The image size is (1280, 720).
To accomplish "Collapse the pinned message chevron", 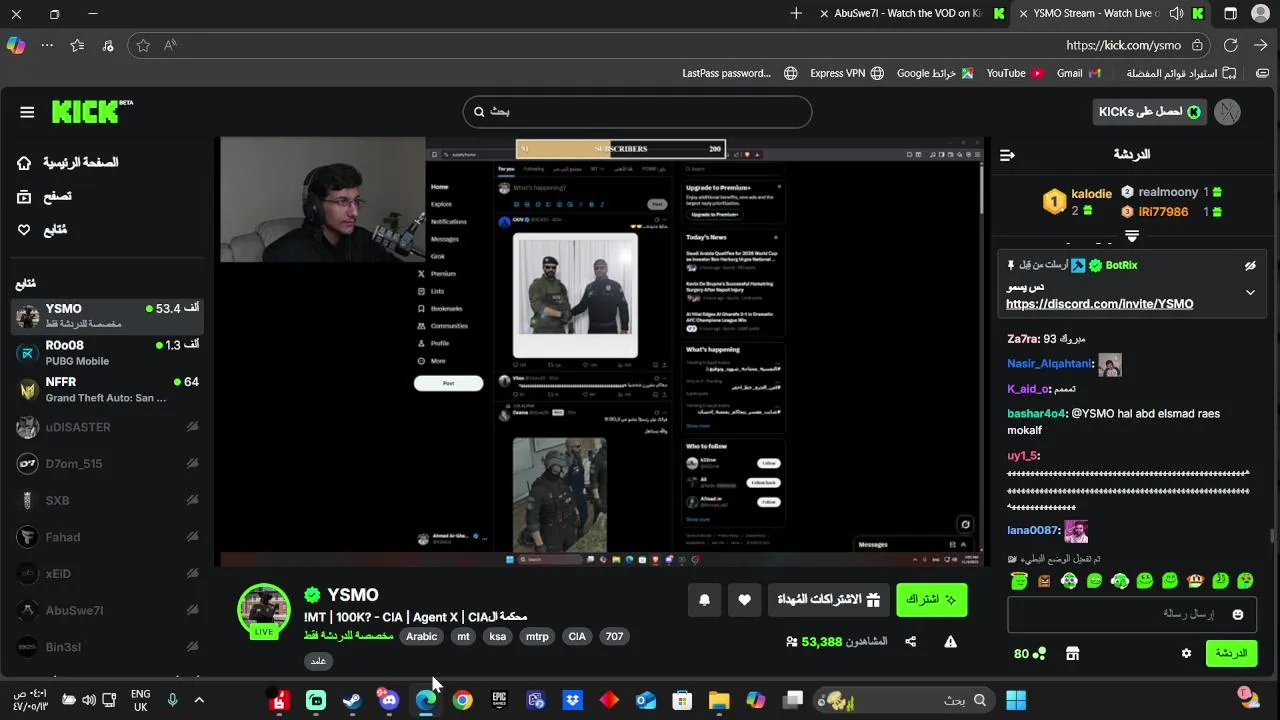I will [1250, 293].
